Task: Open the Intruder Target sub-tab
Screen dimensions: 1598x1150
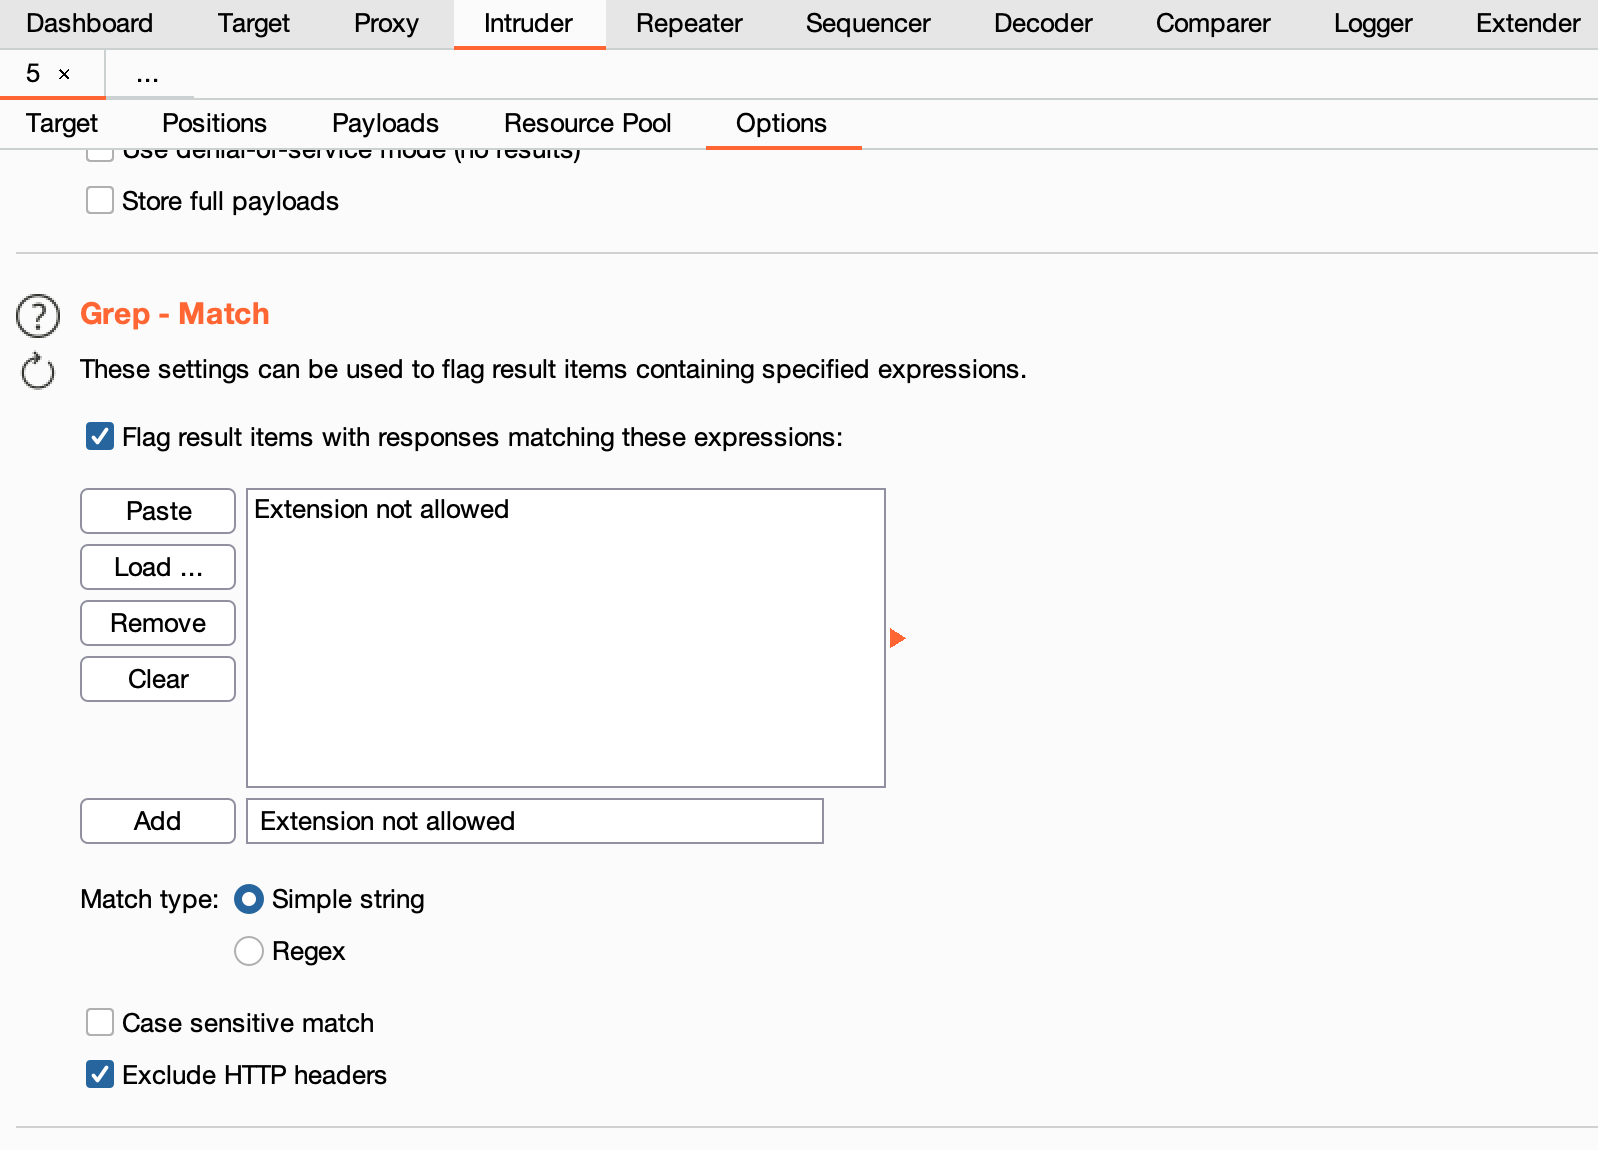Action: pyautogui.click(x=62, y=123)
